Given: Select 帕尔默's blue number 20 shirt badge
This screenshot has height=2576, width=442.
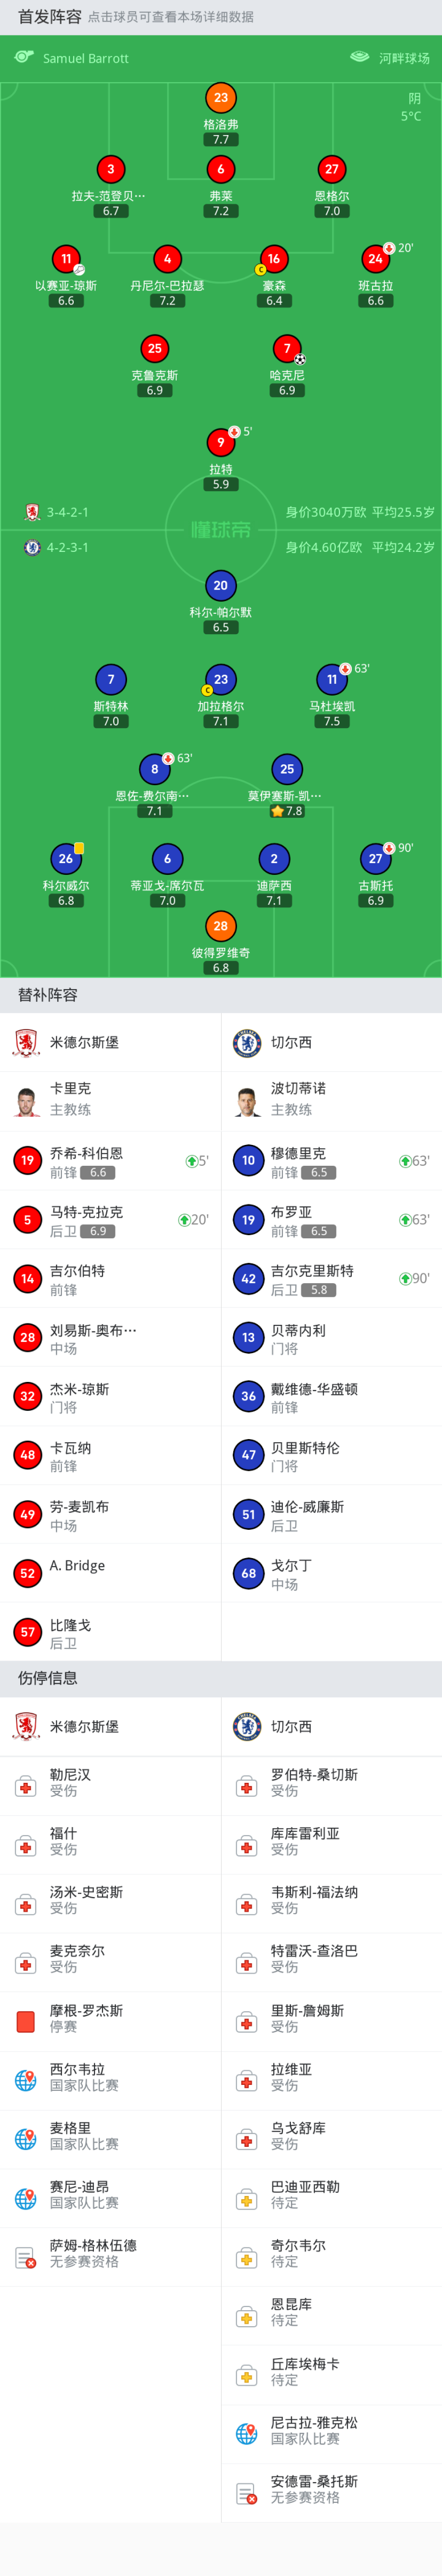Looking at the screenshot, I should 221,586.
